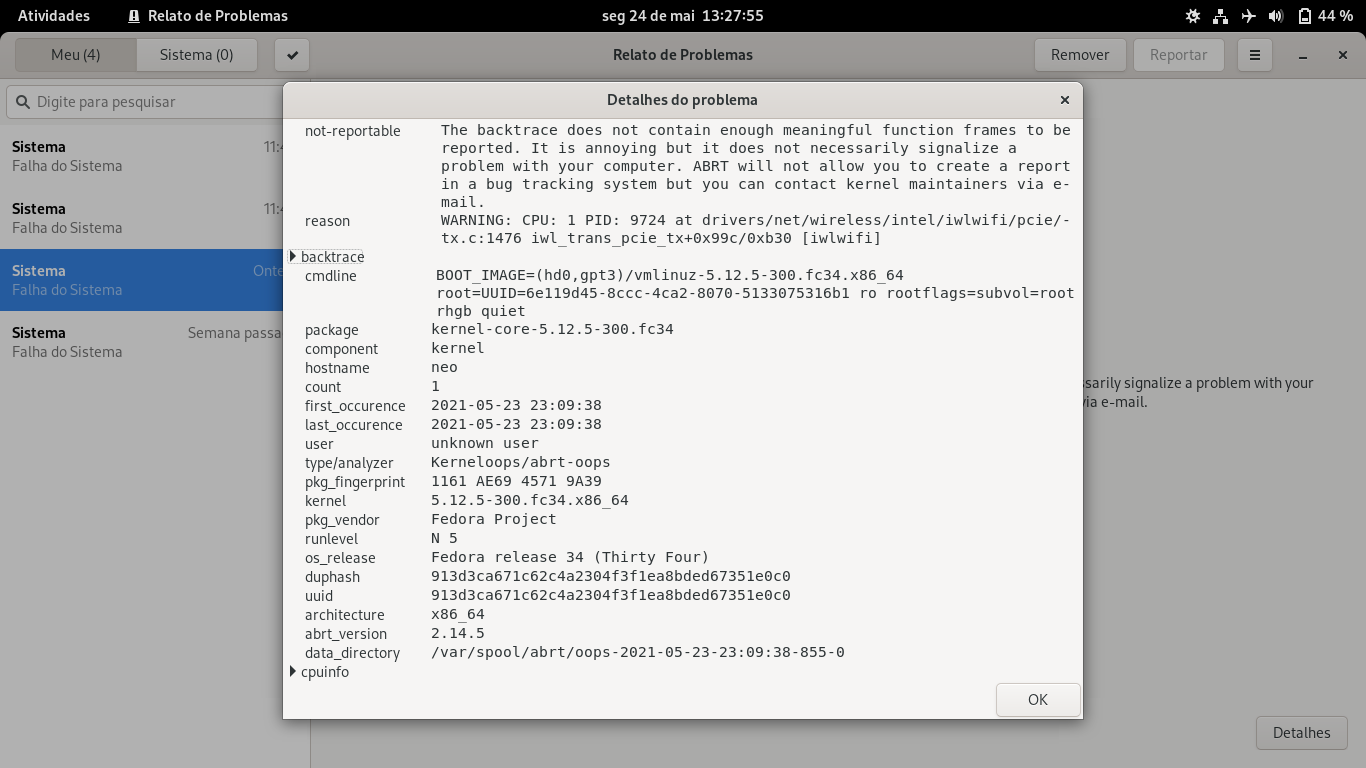Screen dimensions: 1366x768
Task: Open the hamburger menu in the header bar
Action: [x=1254, y=55]
